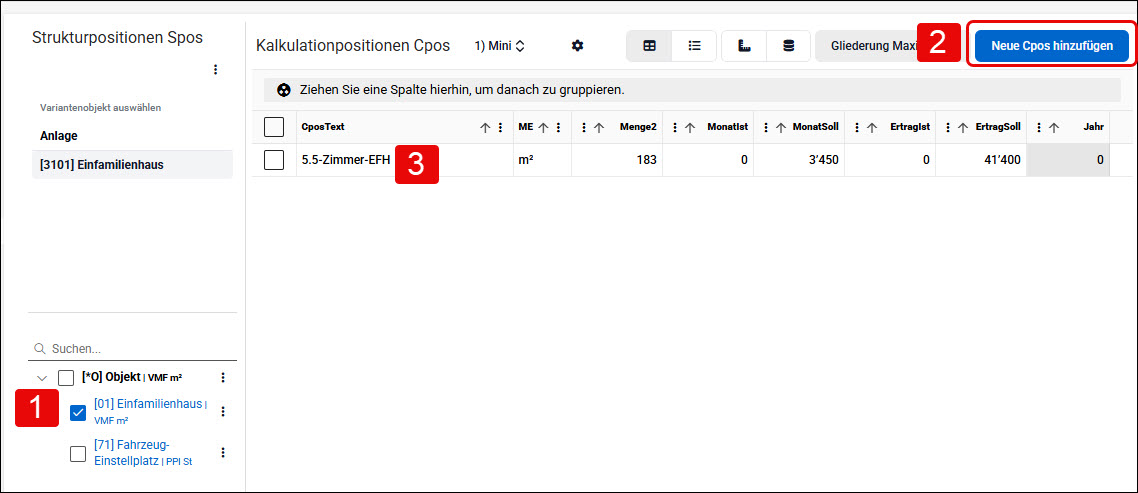The width and height of the screenshot is (1138, 493).
Task: Open the gear settings icon beside Mini
Action: 577,46
